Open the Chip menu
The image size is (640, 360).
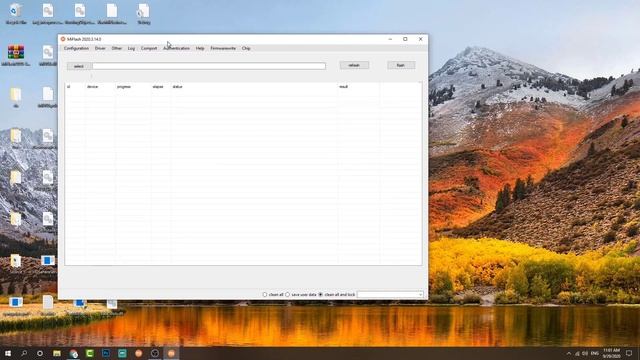[246, 48]
